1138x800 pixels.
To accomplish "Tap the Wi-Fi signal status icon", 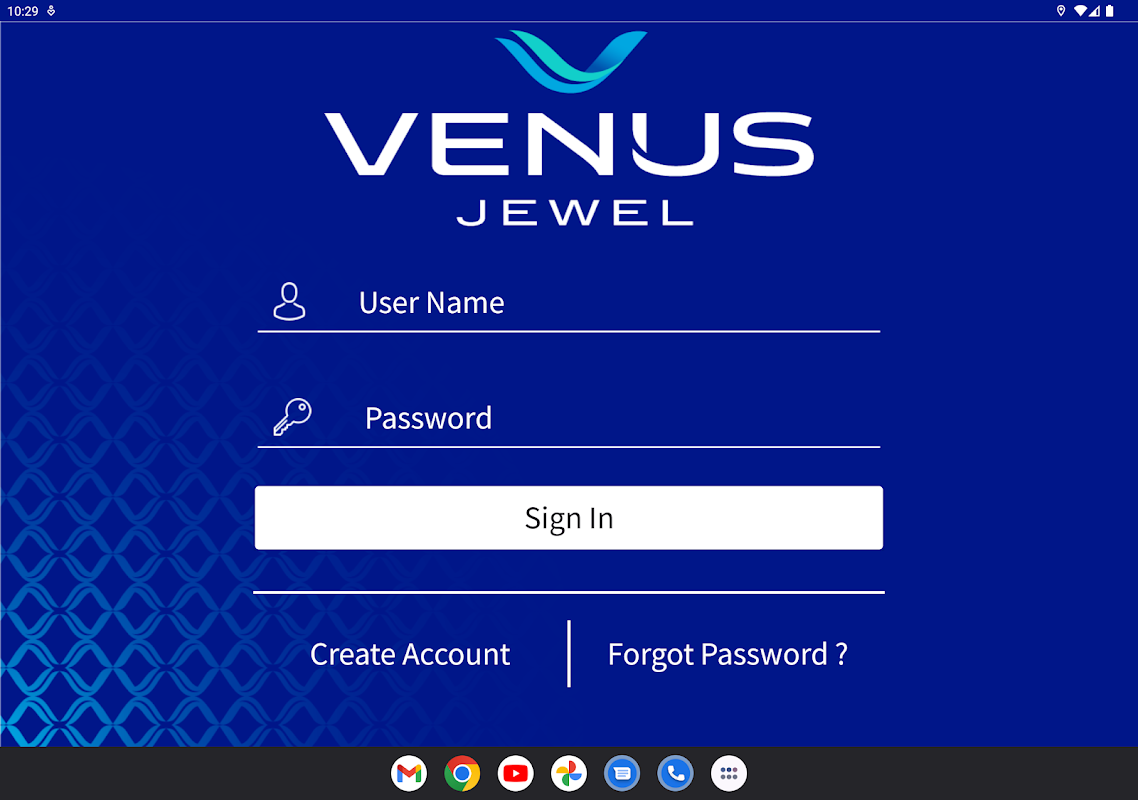I will [x=1080, y=11].
